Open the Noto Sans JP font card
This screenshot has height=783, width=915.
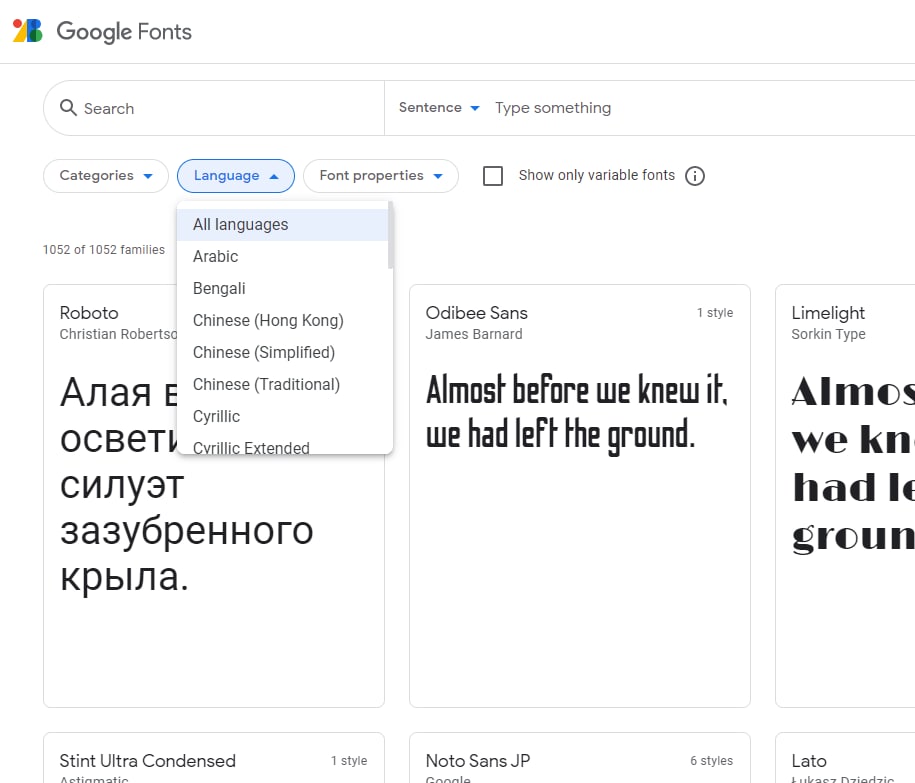(579, 758)
